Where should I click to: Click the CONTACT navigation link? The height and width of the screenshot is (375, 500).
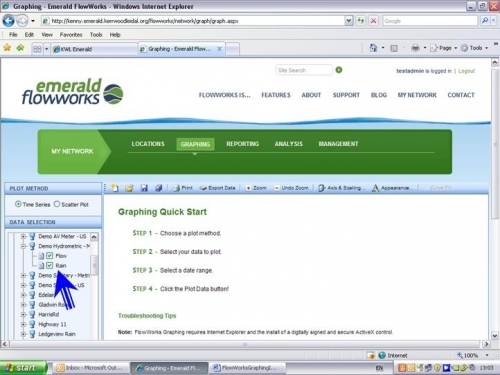coord(461,95)
